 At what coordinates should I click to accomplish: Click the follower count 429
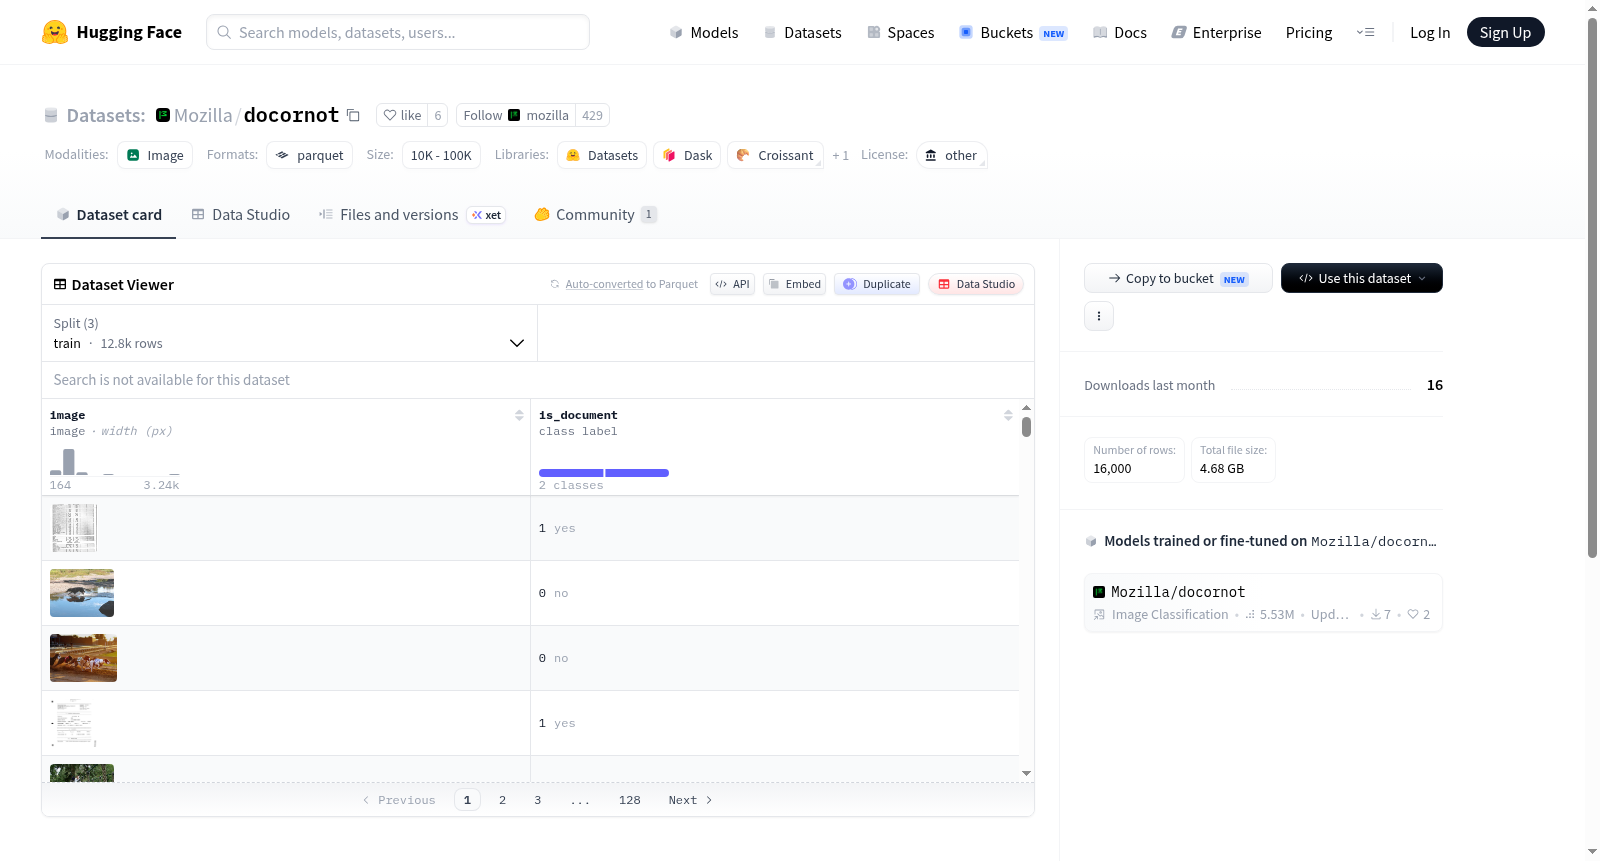tap(592, 115)
